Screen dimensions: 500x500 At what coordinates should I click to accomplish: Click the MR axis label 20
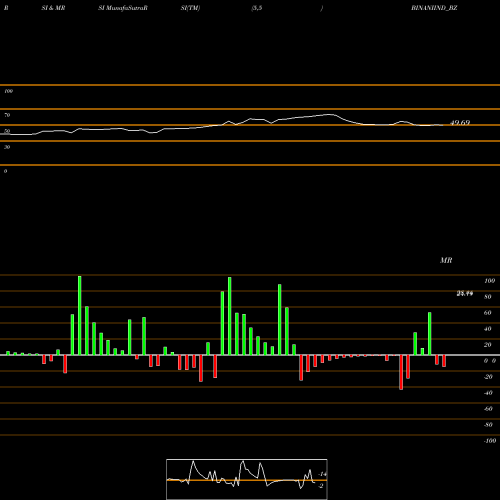(488, 345)
